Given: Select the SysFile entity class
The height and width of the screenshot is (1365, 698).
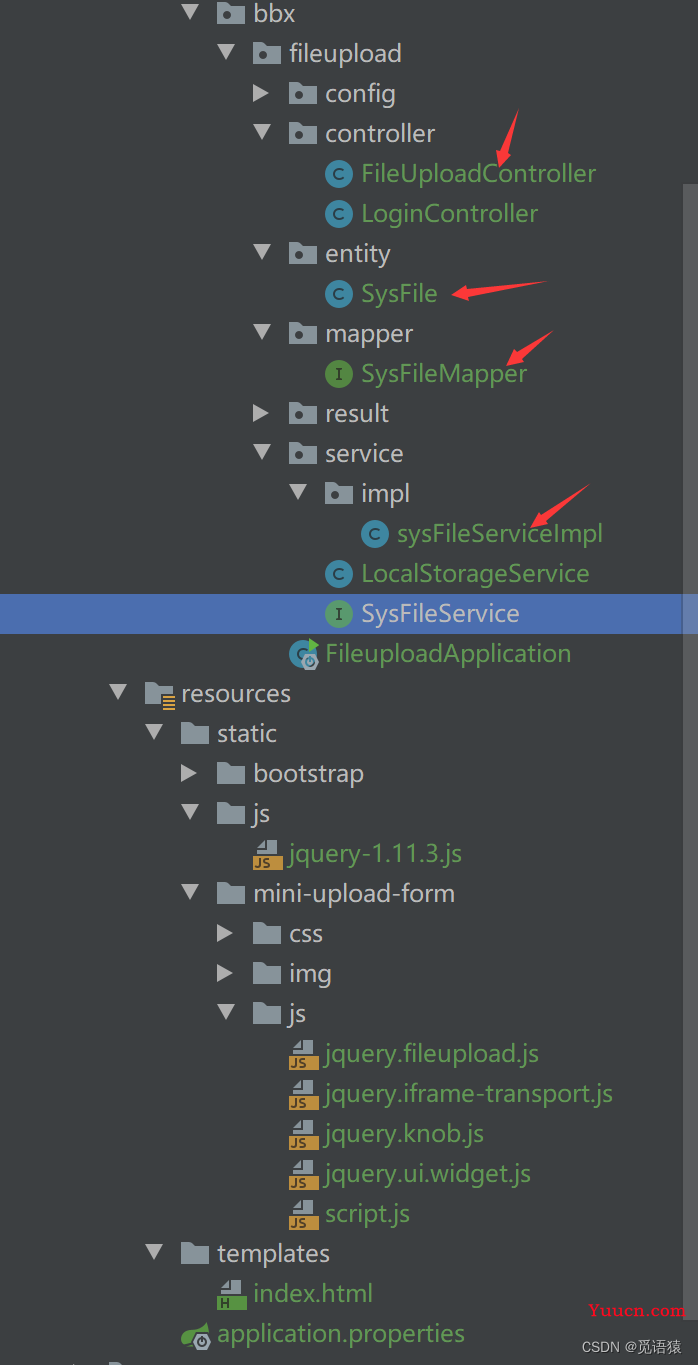Looking at the screenshot, I should pos(399,294).
